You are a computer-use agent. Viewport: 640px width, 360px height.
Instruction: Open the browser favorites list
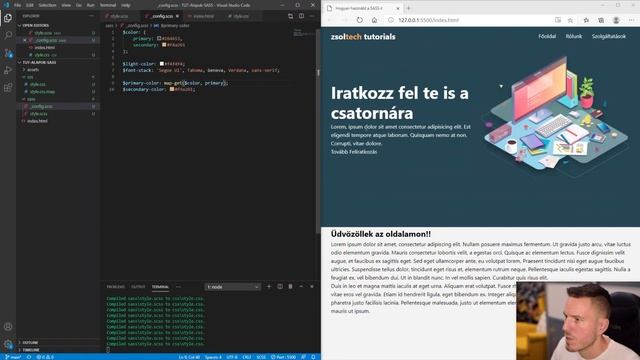click(x=586, y=20)
